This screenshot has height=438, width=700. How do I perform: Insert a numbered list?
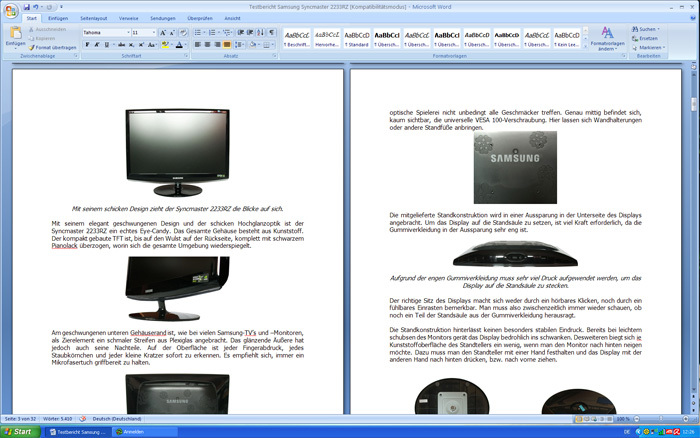tap(212, 33)
